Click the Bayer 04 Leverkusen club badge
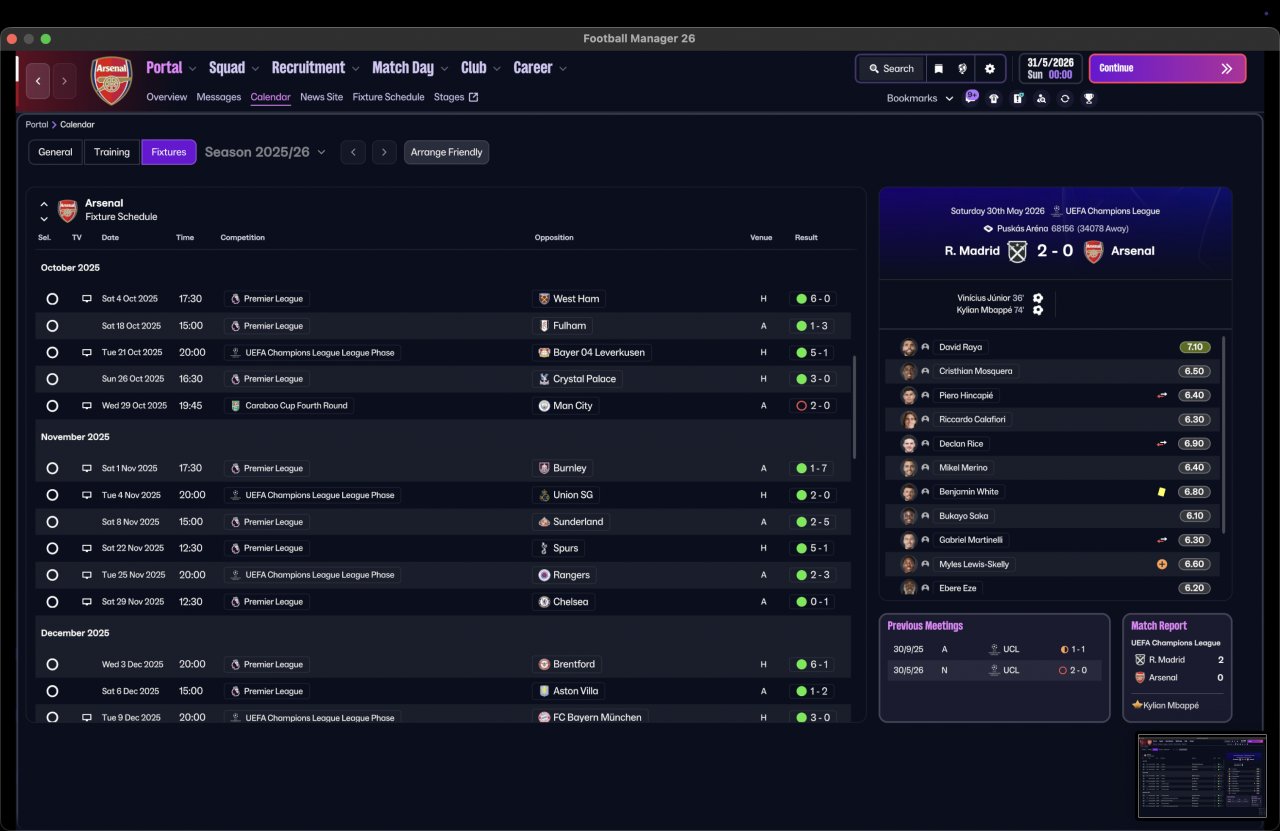 (x=545, y=352)
